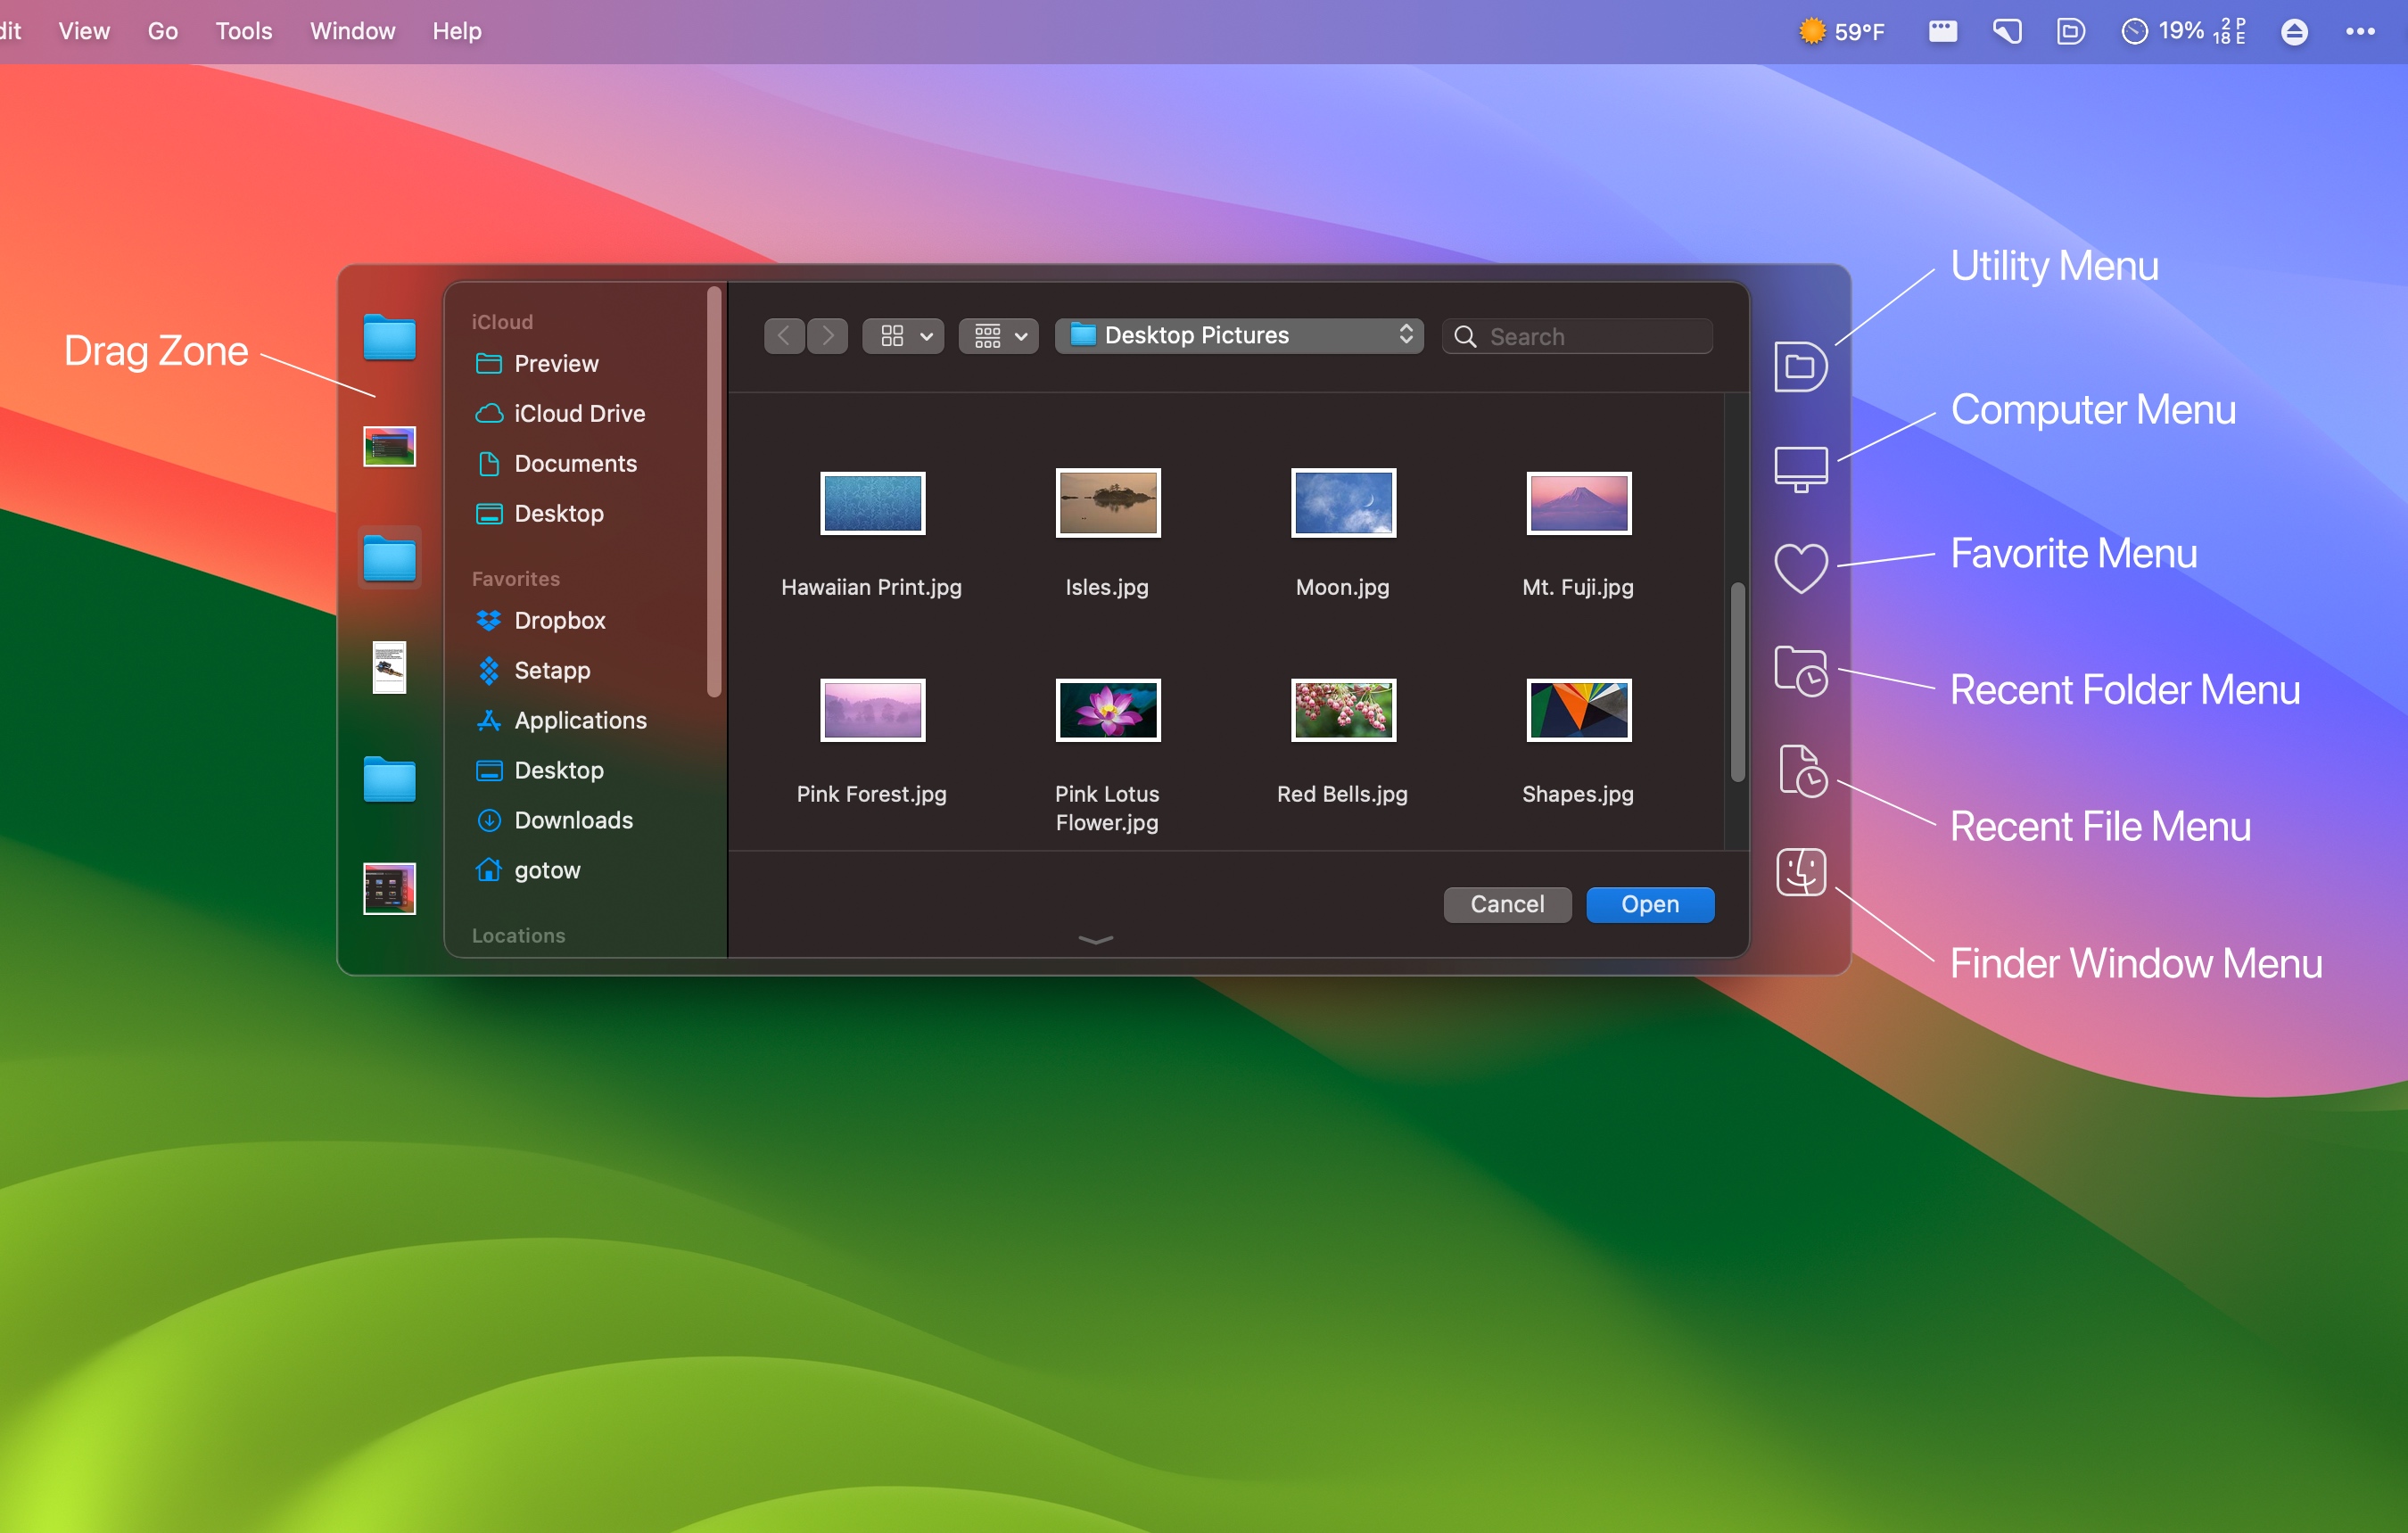Open the grouping options dropdown
This screenshot has height=1533, width=2408.
click(x=998, y=335)
